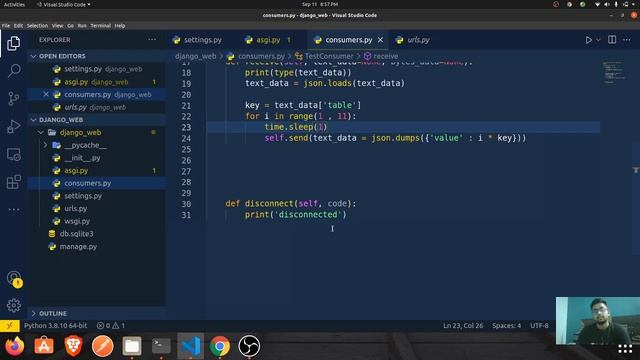Close consumers.py in Open Editors list
Image resolution: width=640 pixels, height=360 pixels.
46,94
